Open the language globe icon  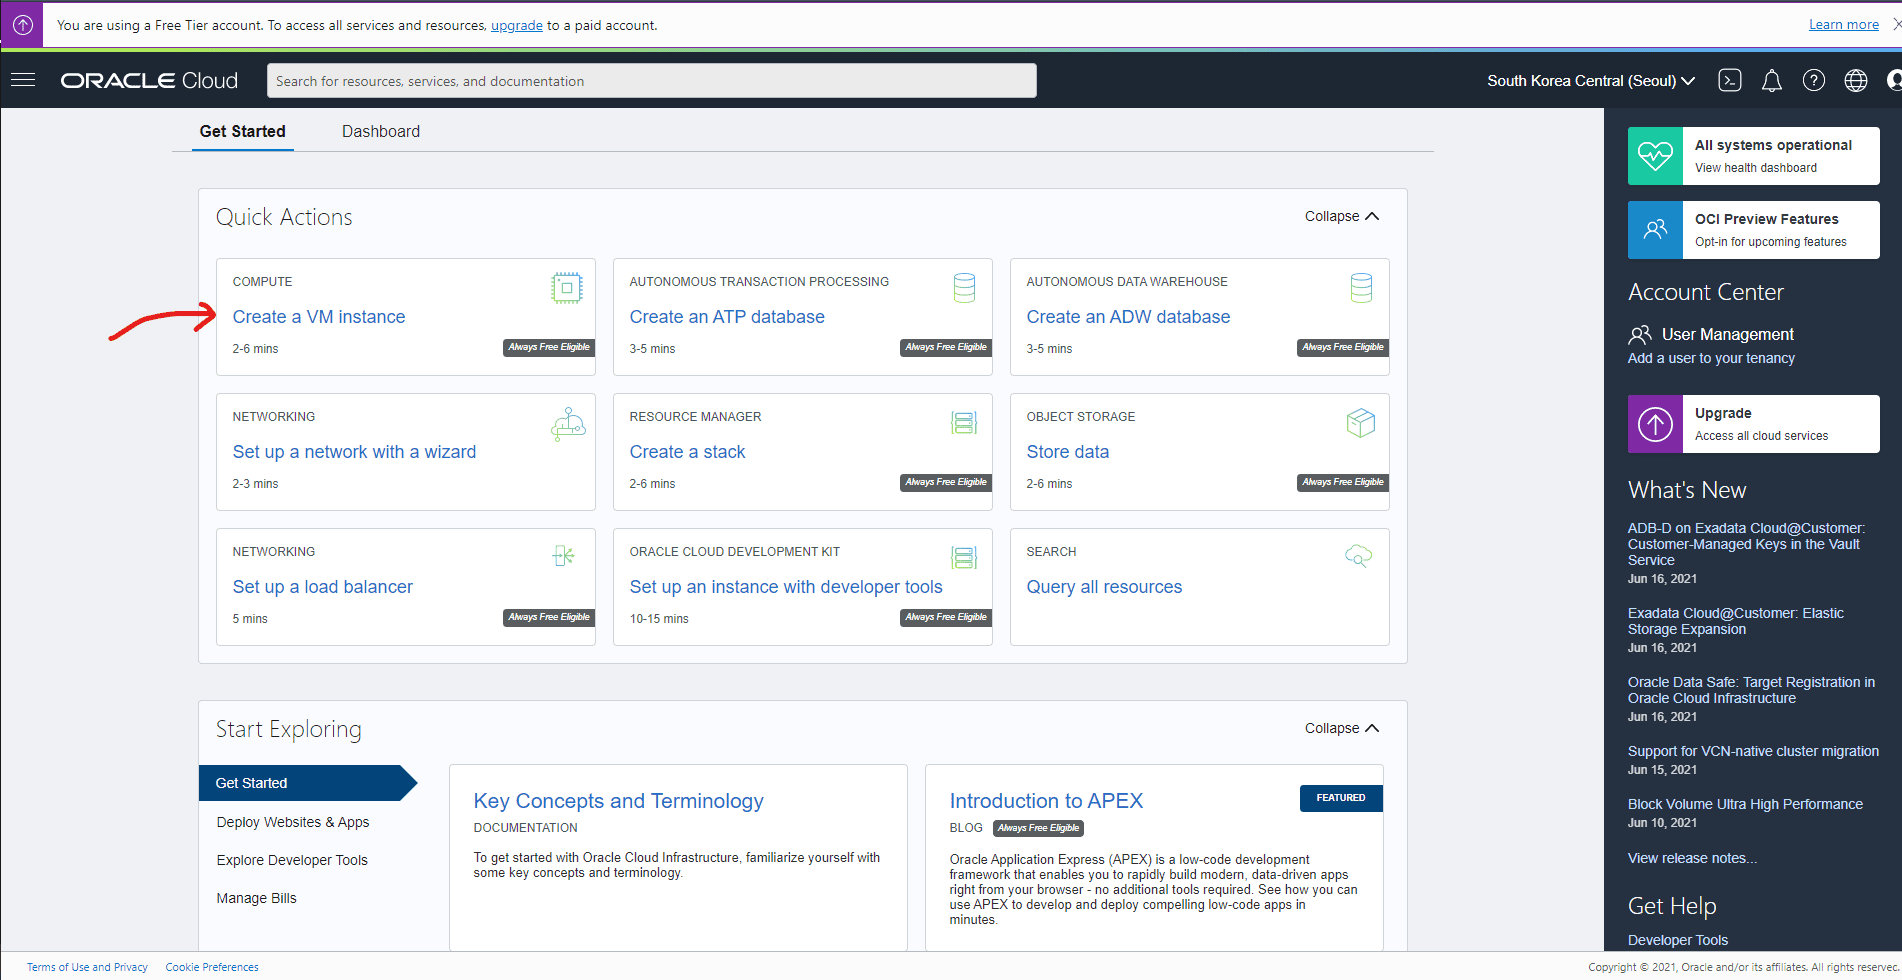tap(1856, 81)
